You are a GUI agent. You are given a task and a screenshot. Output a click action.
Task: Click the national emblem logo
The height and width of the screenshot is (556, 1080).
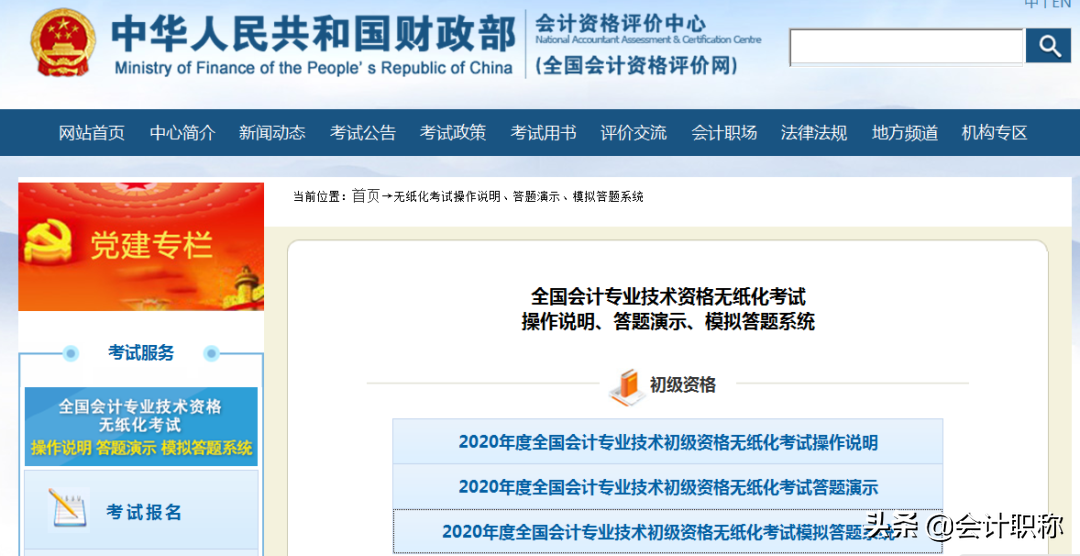pos(63,43)
